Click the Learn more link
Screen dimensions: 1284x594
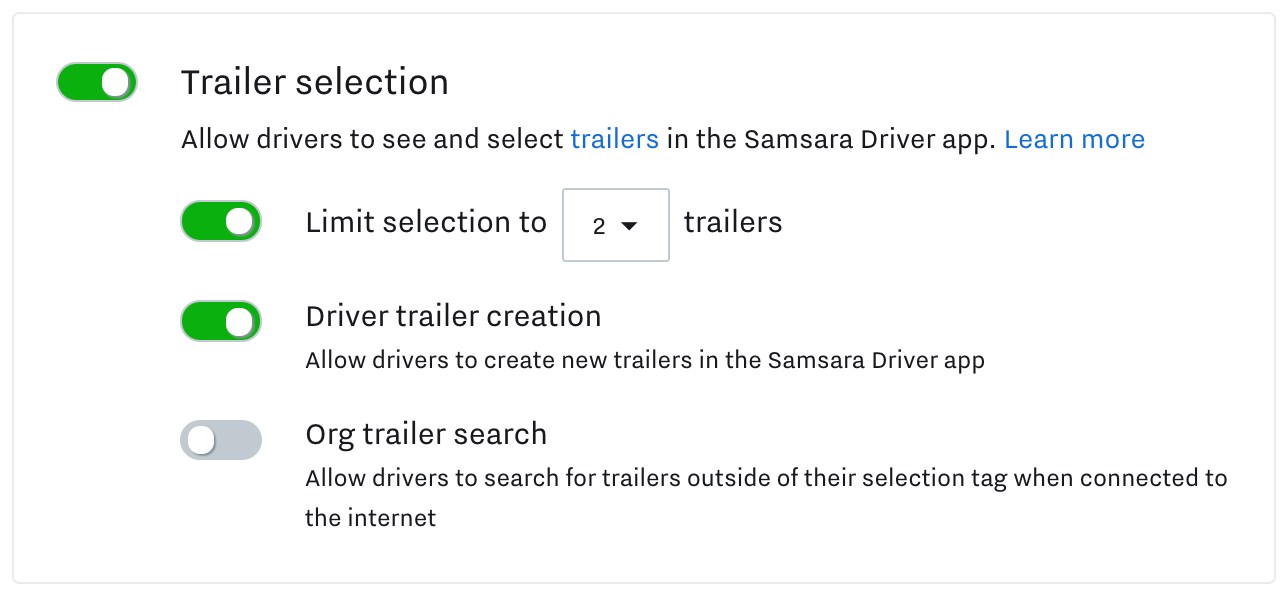click(1074, 139)
